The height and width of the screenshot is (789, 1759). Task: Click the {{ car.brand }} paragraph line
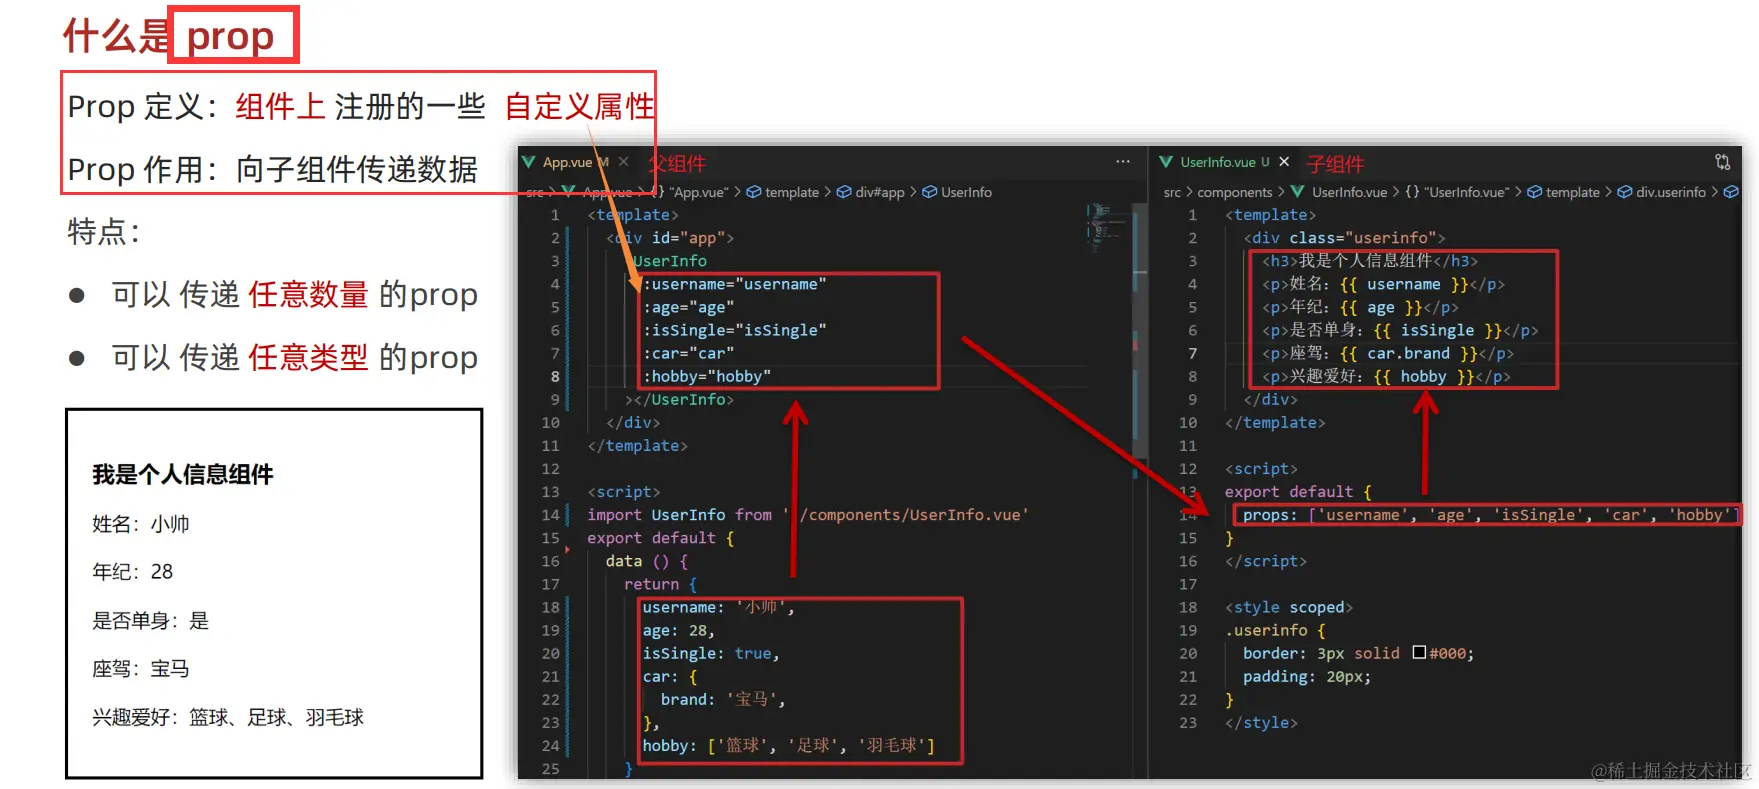click(x=1388, y=353)
